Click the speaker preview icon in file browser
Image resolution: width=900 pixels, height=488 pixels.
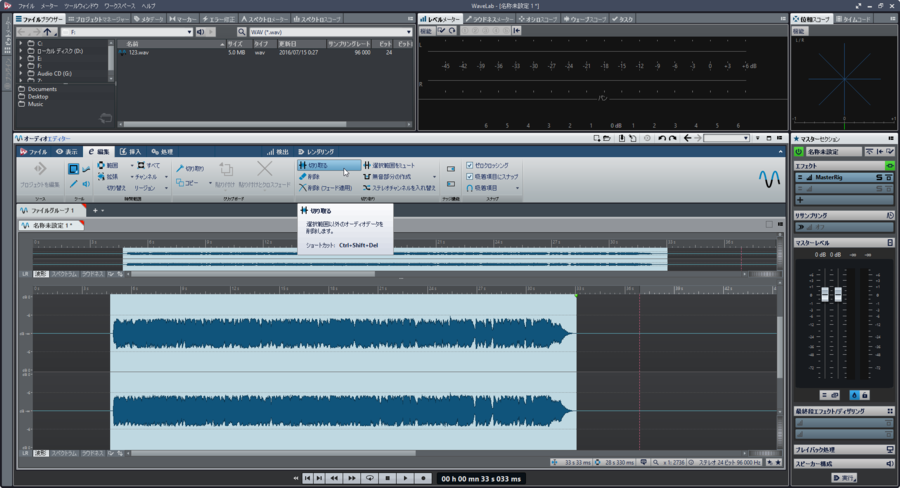point(200,32)
